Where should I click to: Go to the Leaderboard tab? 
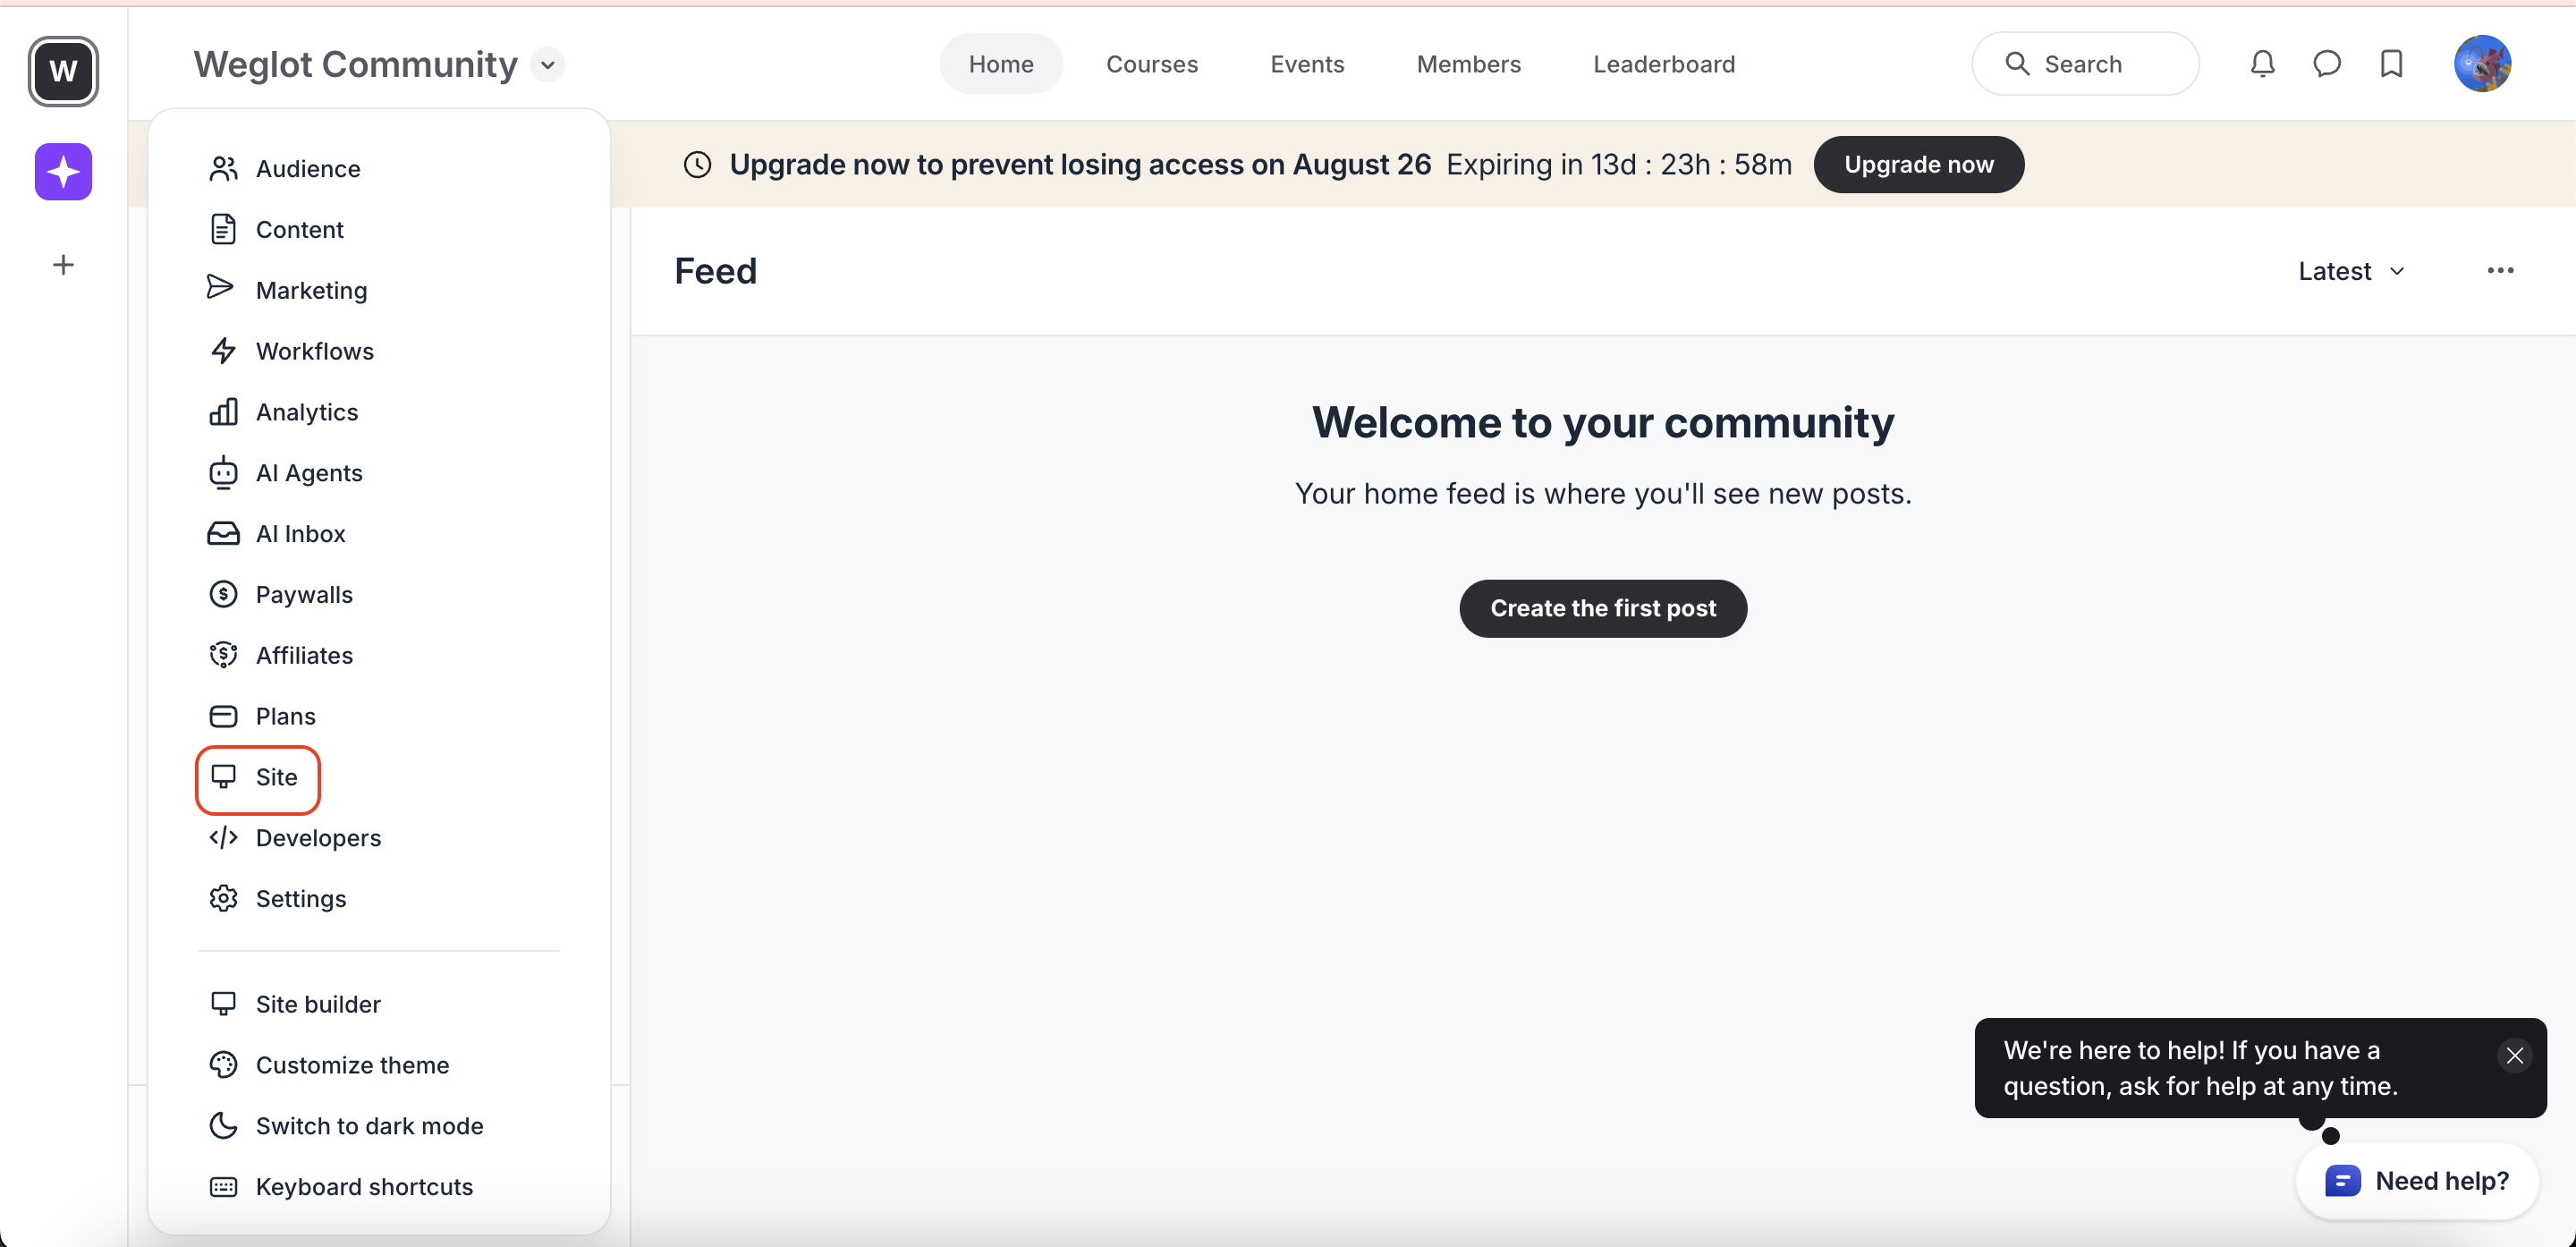pos(1664,64)
